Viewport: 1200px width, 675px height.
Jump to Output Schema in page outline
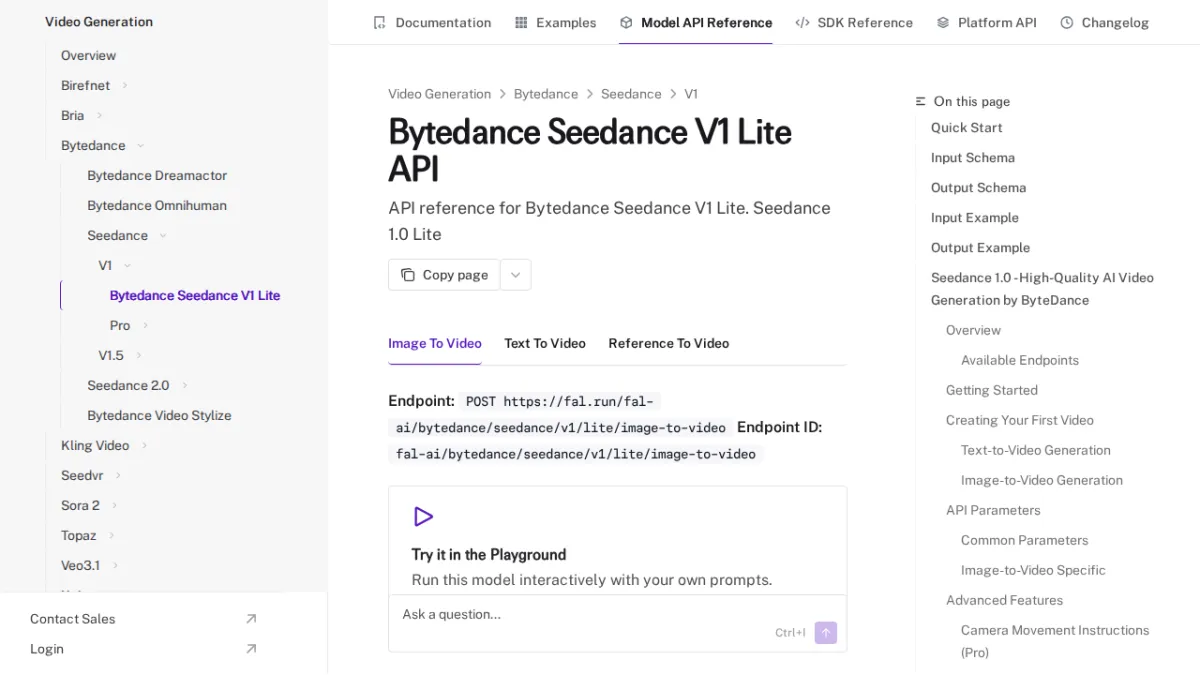pos(979,187)
